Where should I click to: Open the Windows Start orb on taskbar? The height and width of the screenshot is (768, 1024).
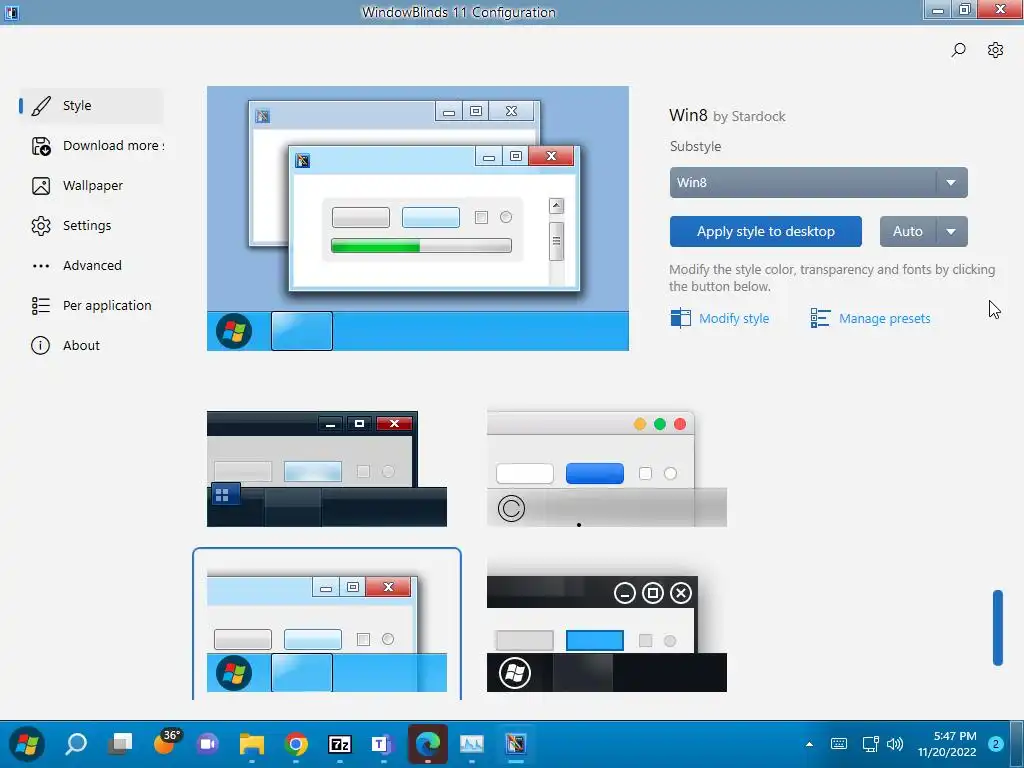click(x=27, y=744)
